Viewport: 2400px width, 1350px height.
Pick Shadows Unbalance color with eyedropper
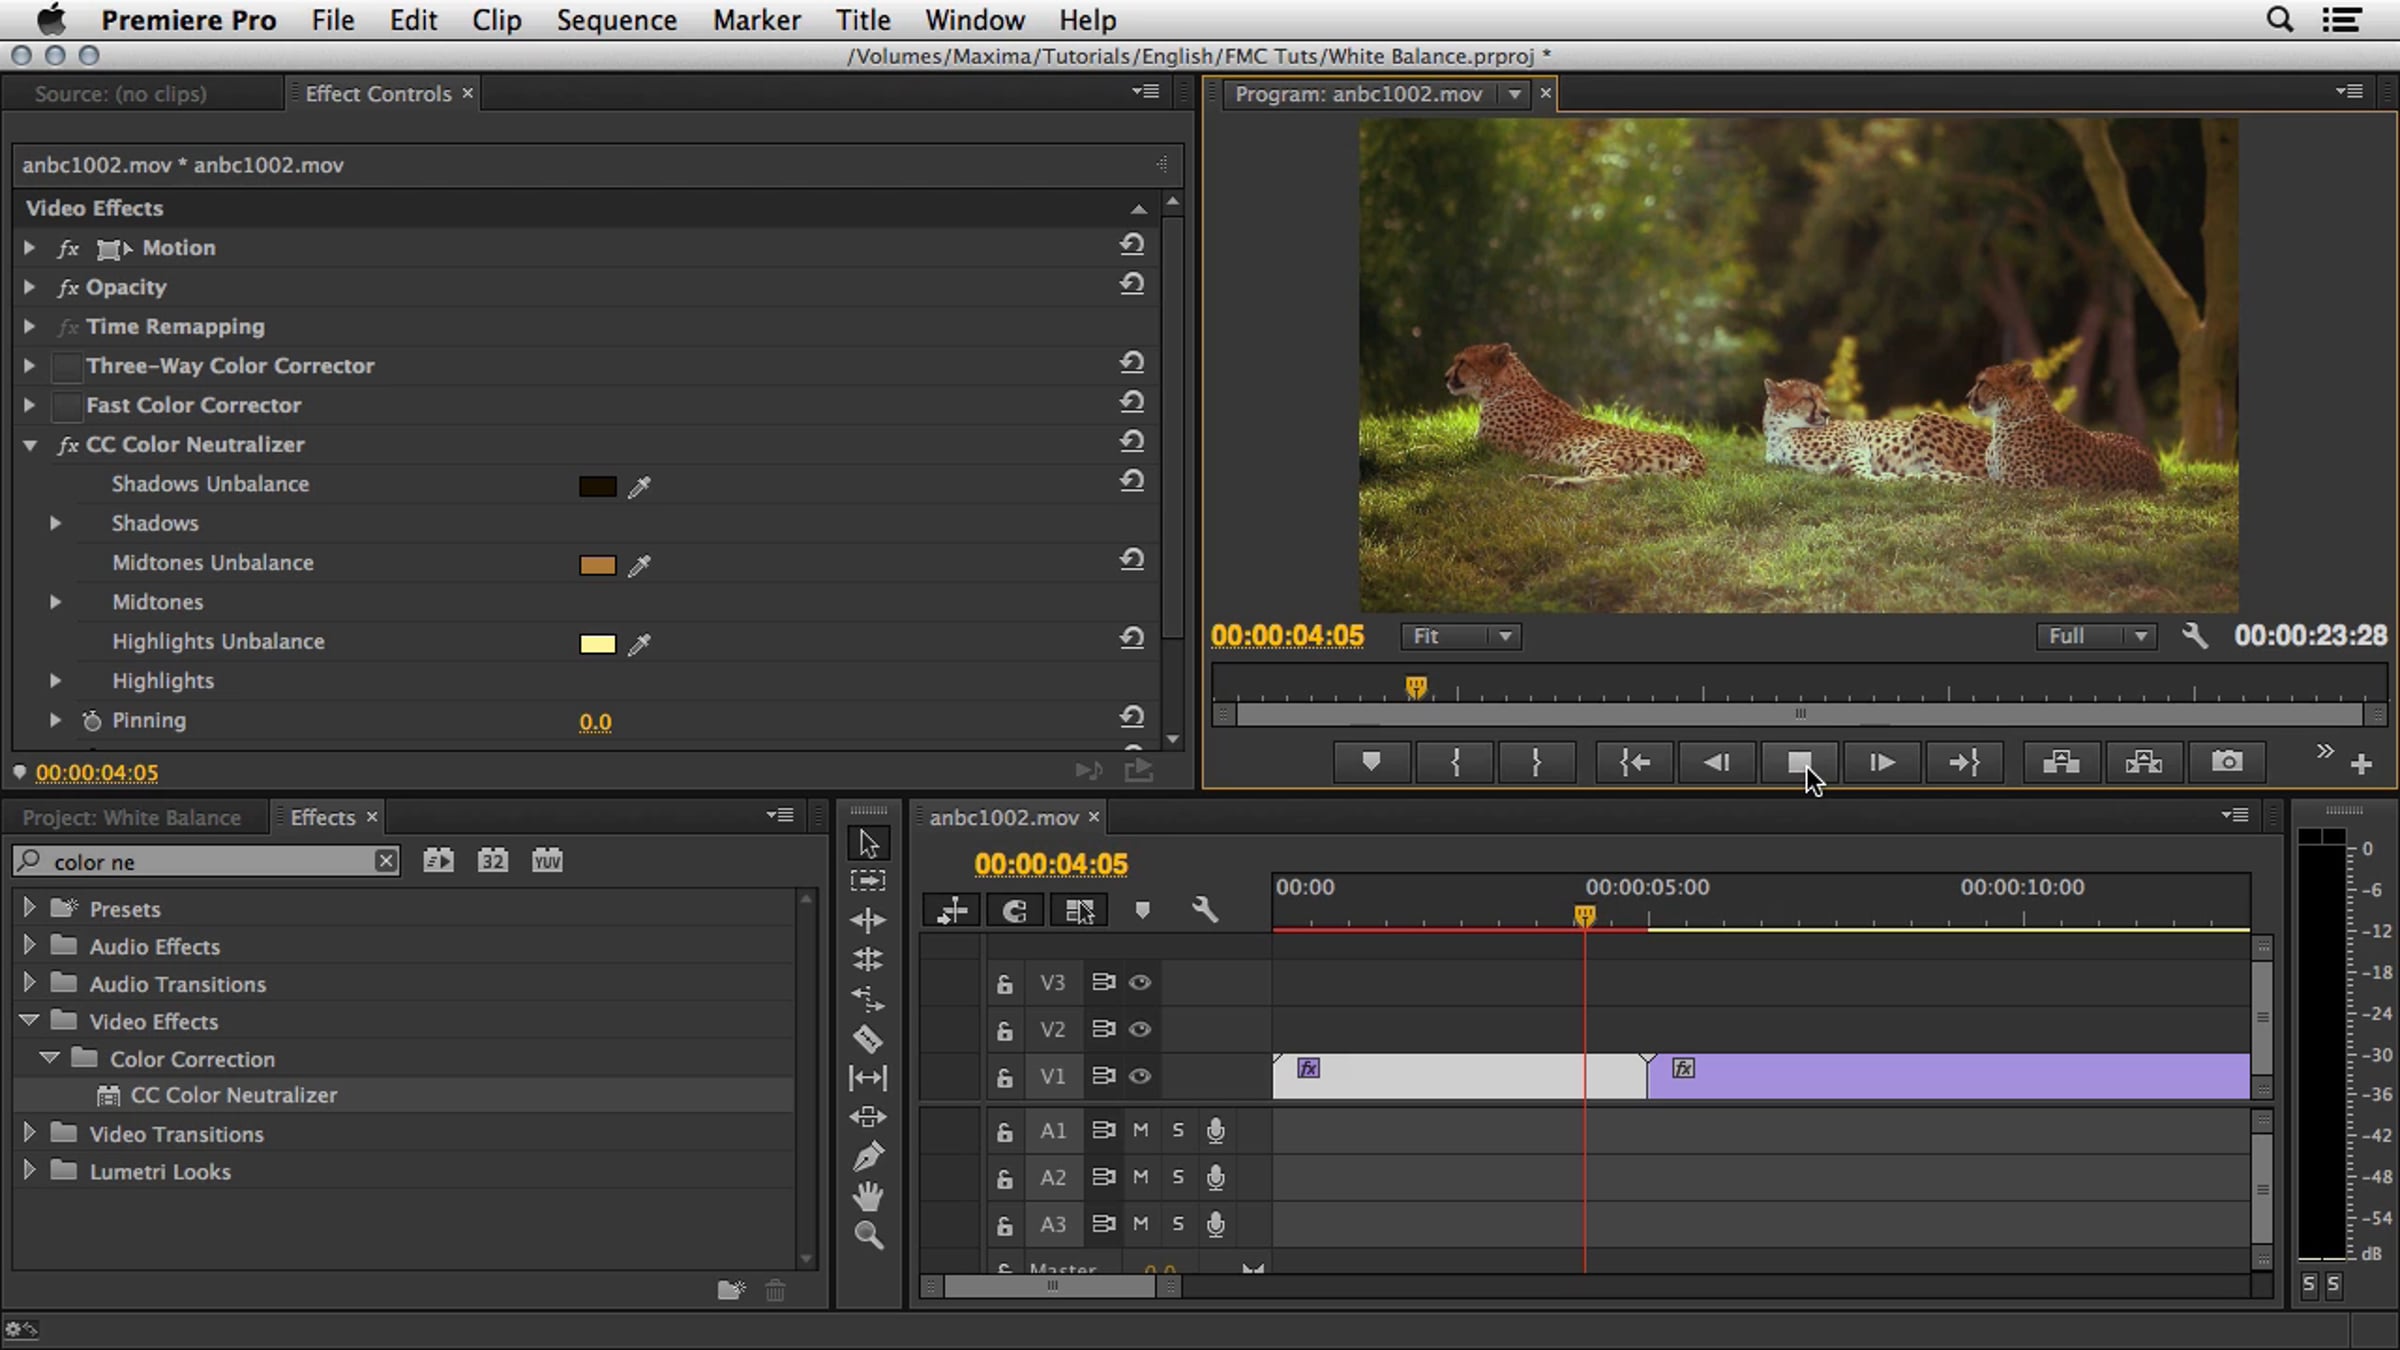click(x=639, y=486)
